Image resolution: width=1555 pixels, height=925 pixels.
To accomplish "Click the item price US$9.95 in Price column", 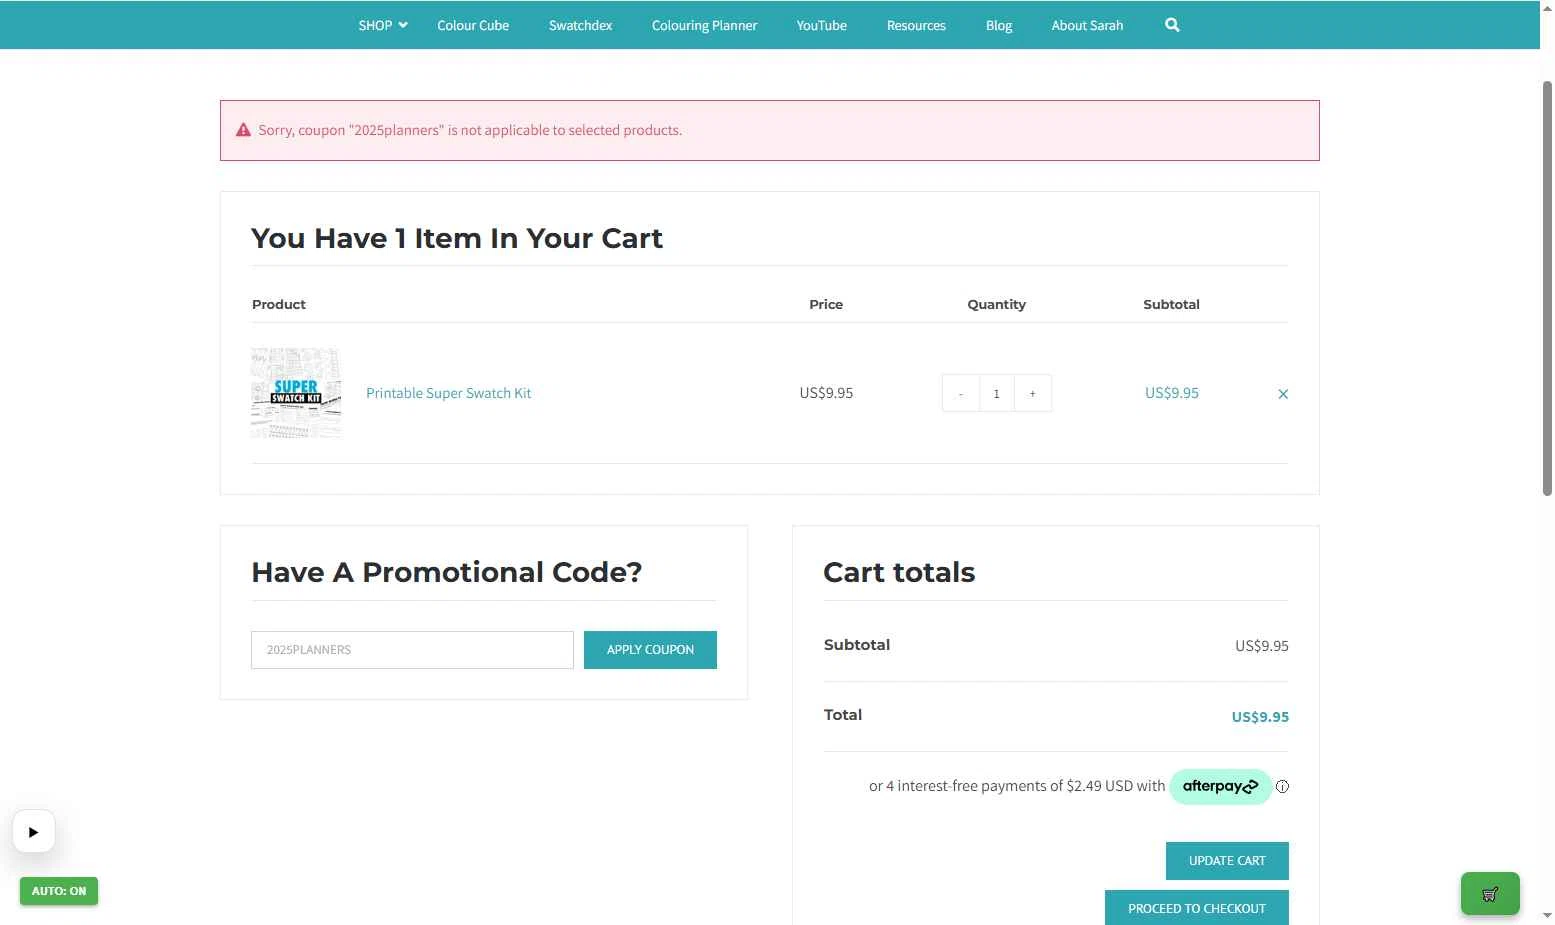I will click(826, 393).
